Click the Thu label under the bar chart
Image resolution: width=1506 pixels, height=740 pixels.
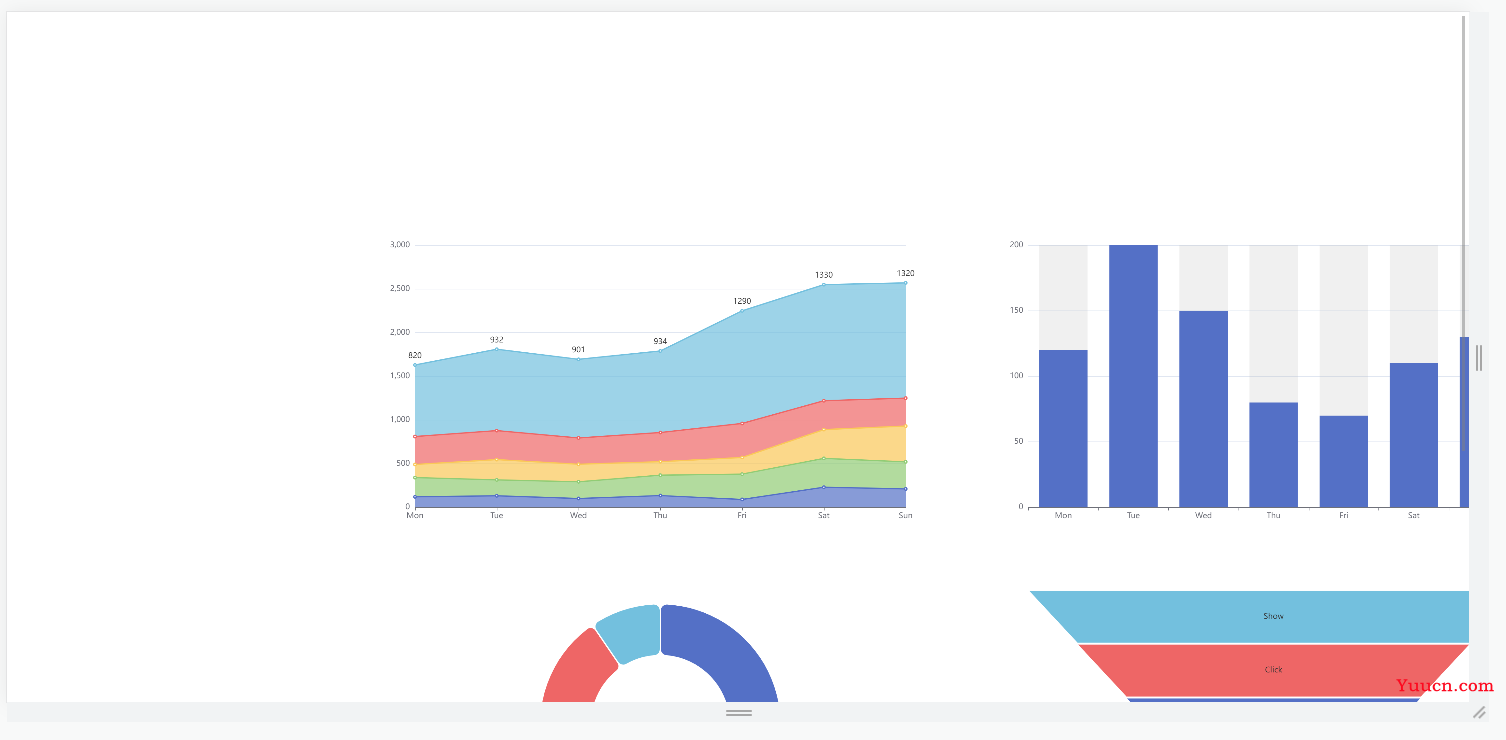point(1273,516)
